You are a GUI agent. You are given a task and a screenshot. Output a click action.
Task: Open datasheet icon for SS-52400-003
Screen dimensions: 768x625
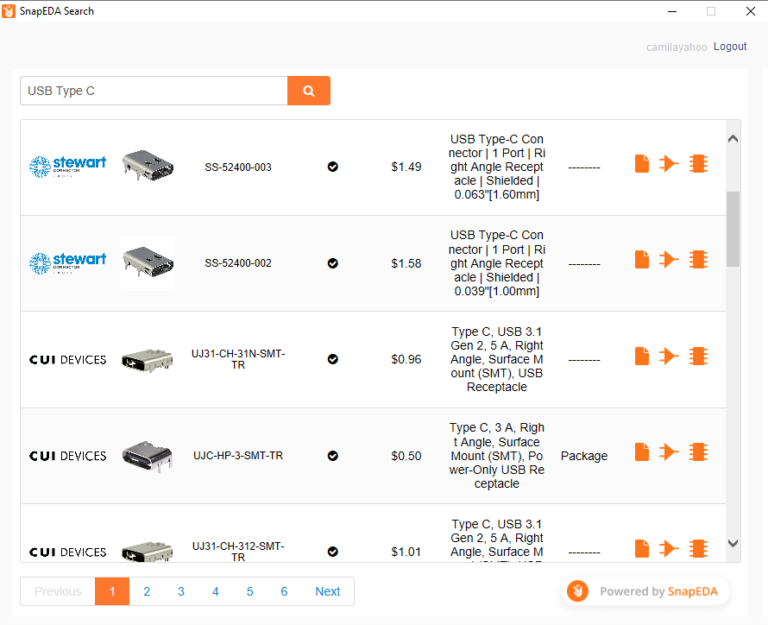tap(642, 164)
